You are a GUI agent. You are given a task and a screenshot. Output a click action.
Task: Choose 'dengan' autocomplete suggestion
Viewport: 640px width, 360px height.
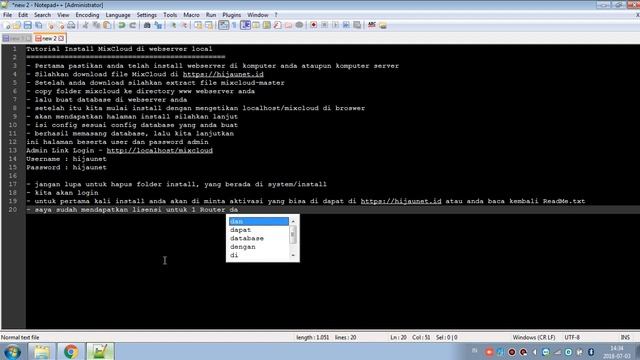(258, 247)
